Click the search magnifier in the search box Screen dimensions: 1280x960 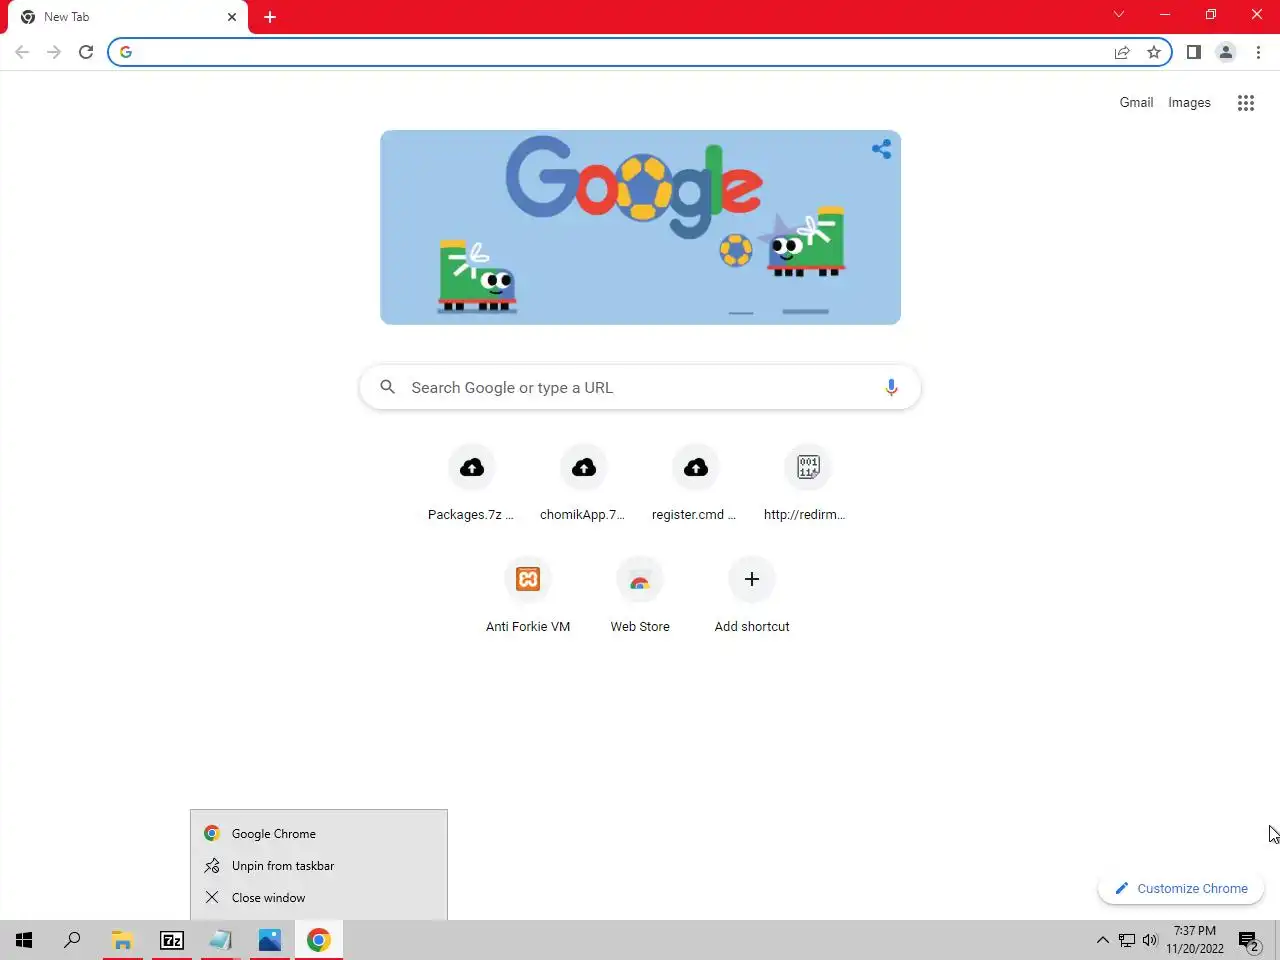(388, 387)
